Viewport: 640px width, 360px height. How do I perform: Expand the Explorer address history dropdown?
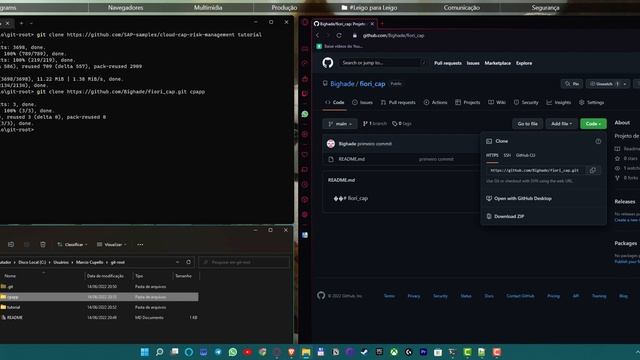point(177,262)
